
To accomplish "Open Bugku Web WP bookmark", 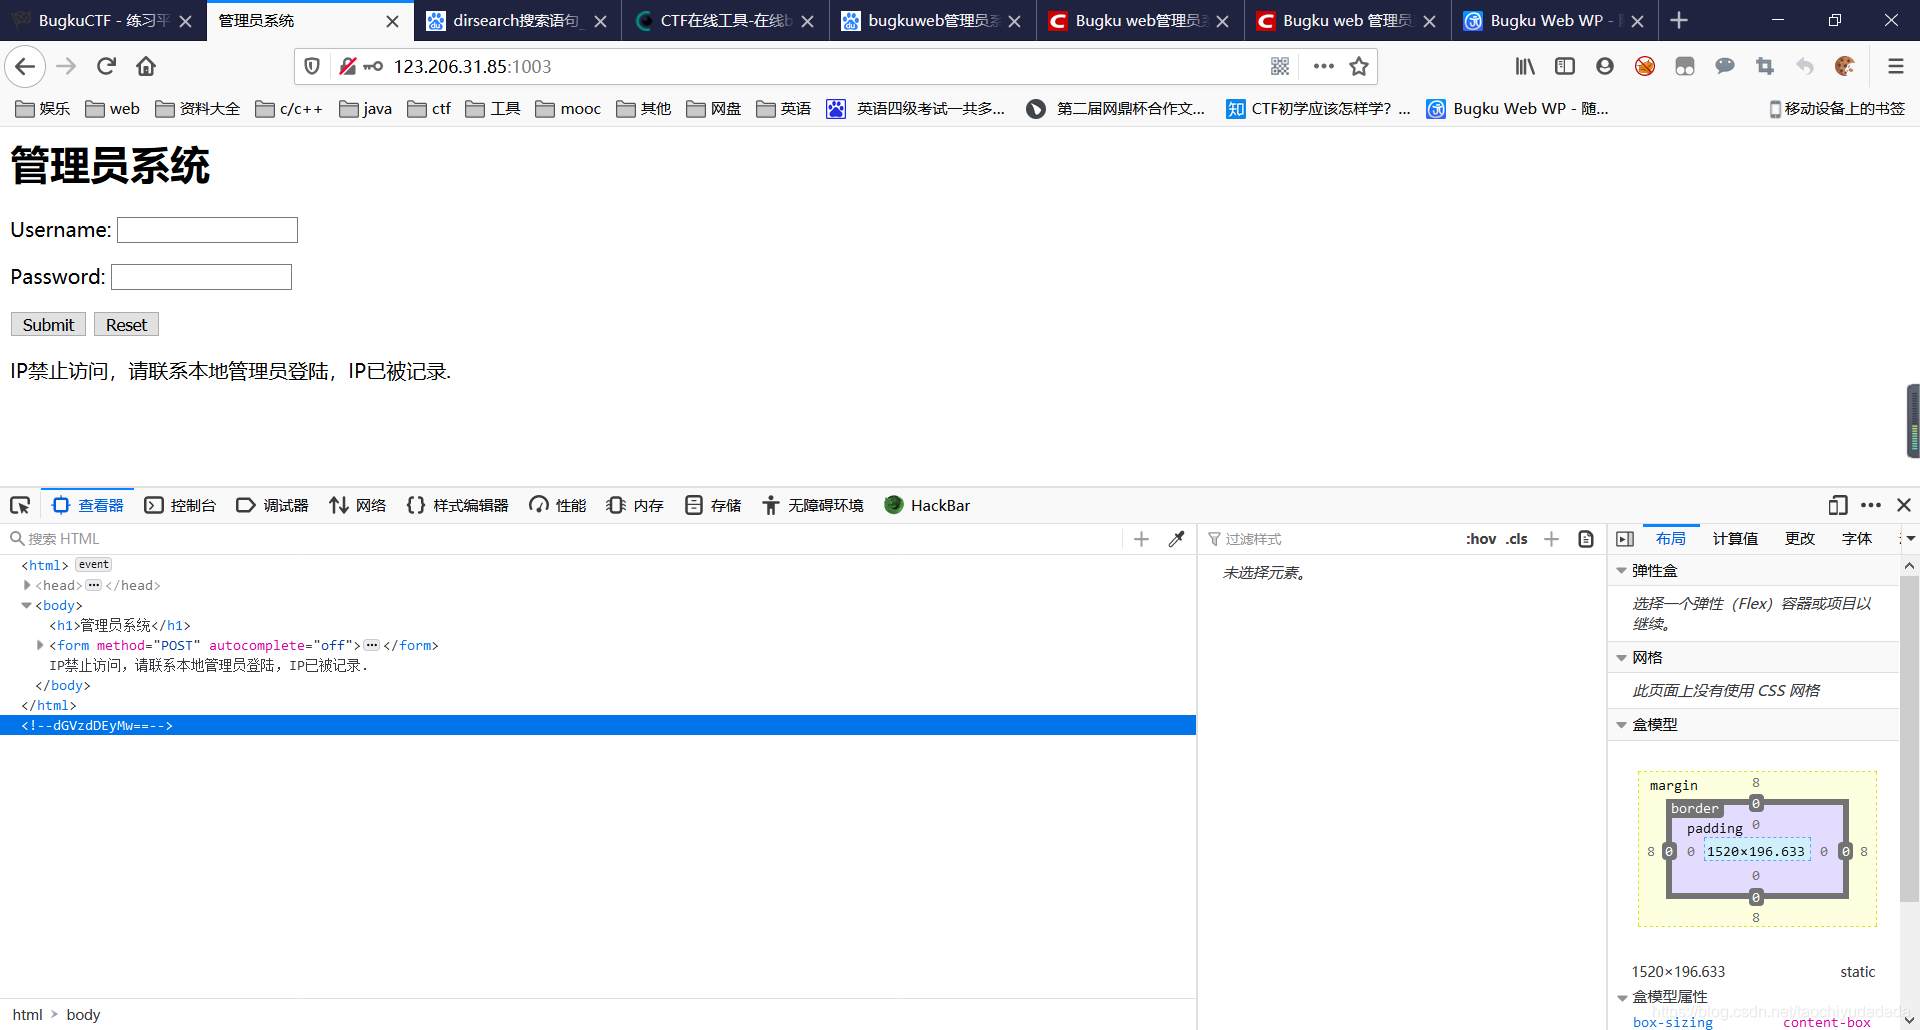I will pyautogui.click(x=1518, y=108).
